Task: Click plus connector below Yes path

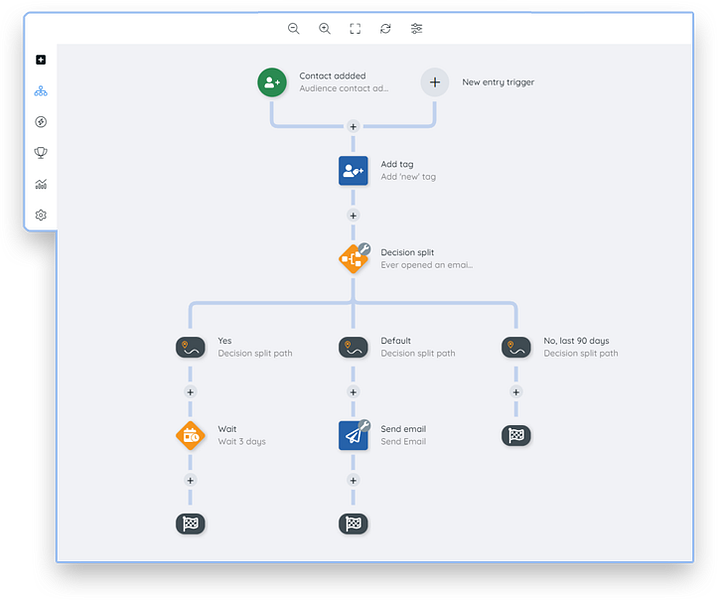Action: [190, 392]
